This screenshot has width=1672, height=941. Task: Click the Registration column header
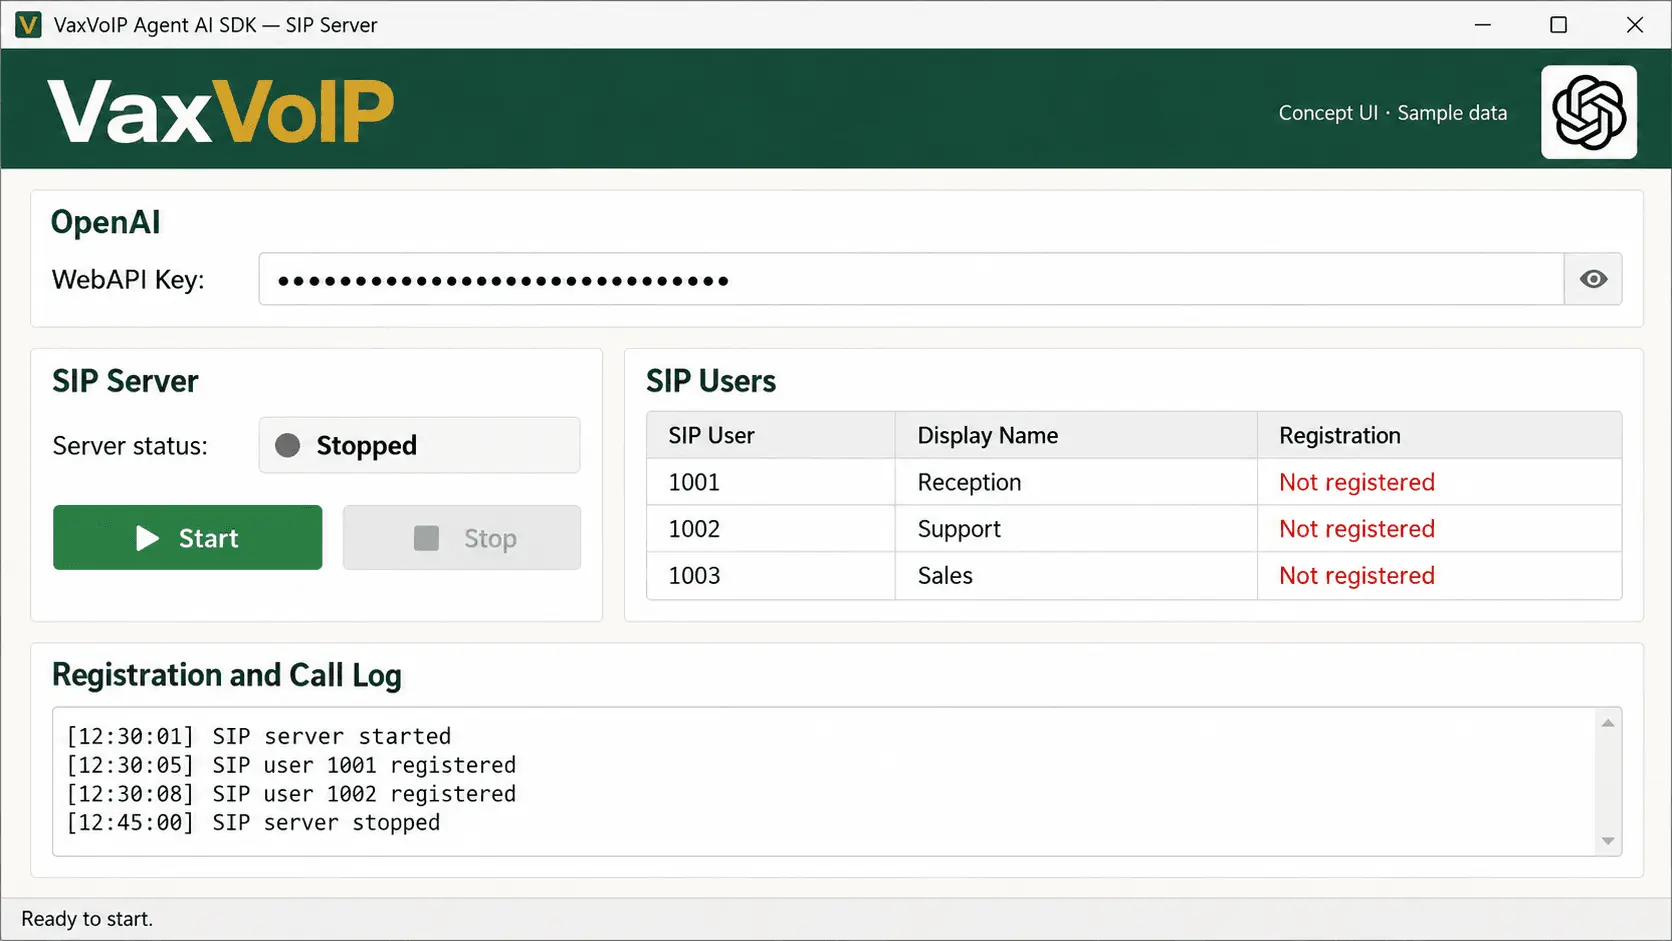click(1439, 435)
